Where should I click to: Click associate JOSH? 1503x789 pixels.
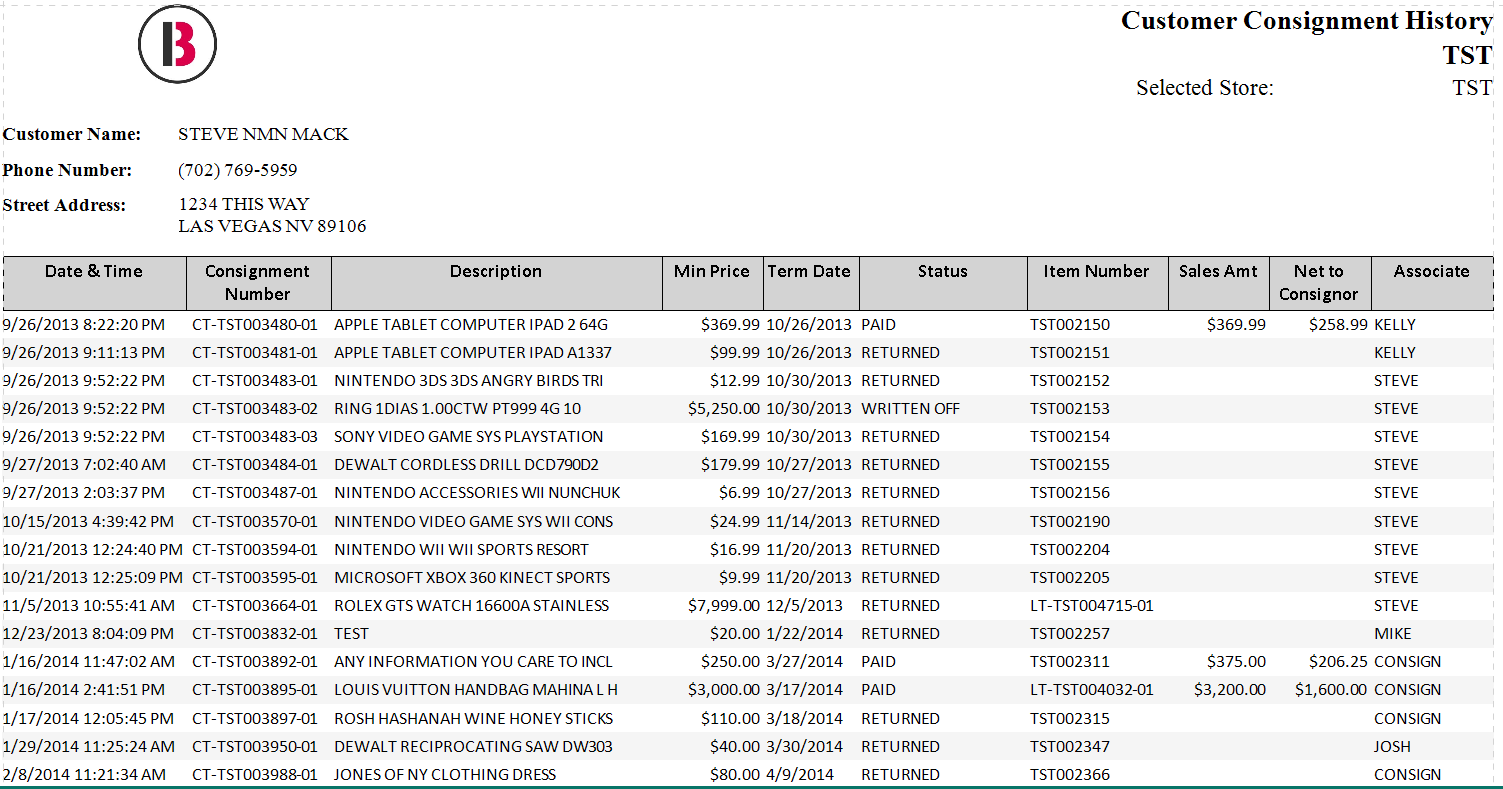[x=1393, y=747]
